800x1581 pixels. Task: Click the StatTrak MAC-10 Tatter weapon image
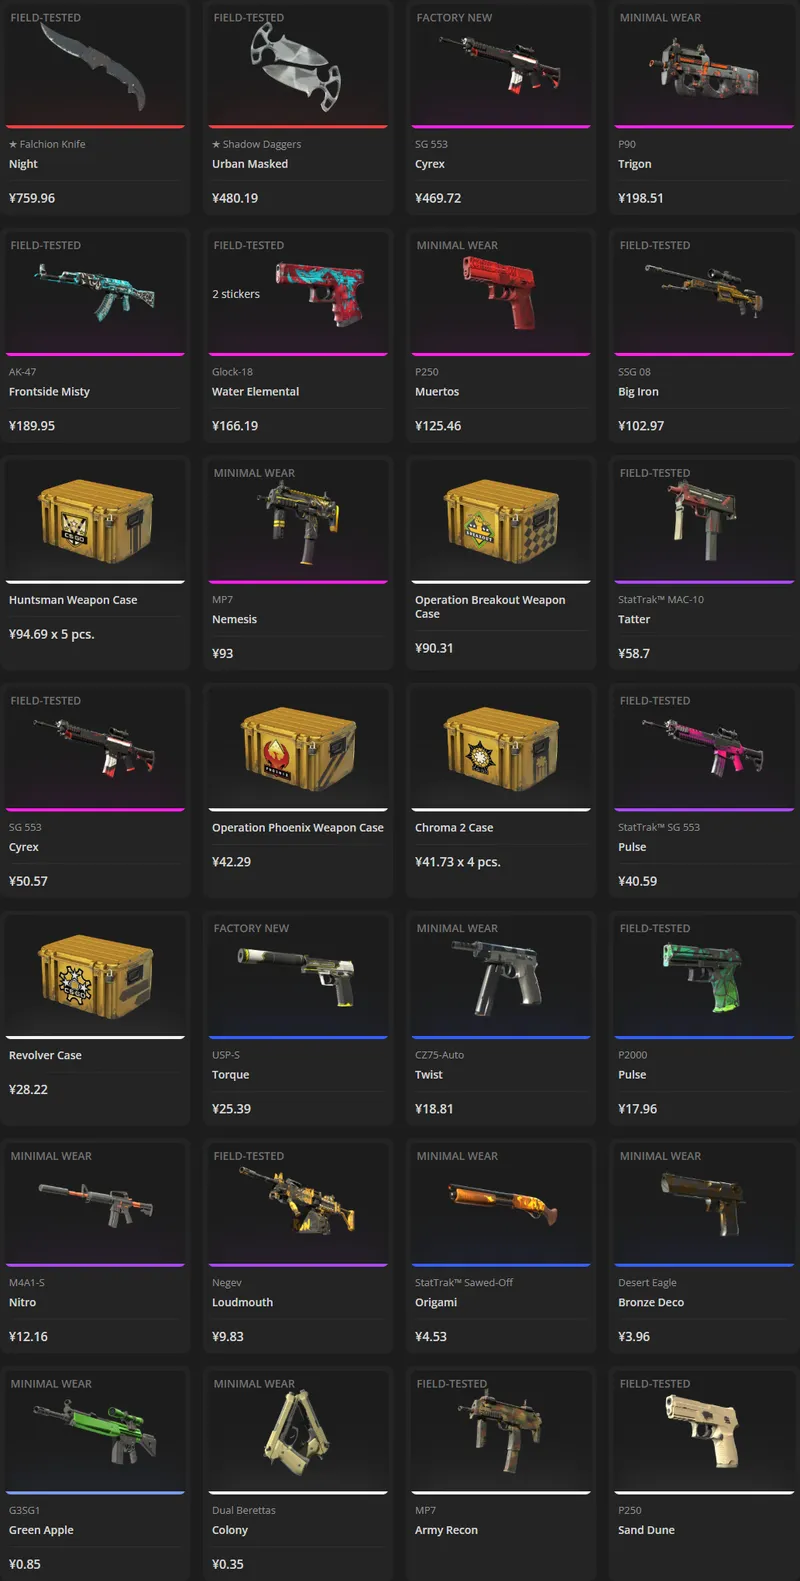pyautogui.click(x=703, y=519)
